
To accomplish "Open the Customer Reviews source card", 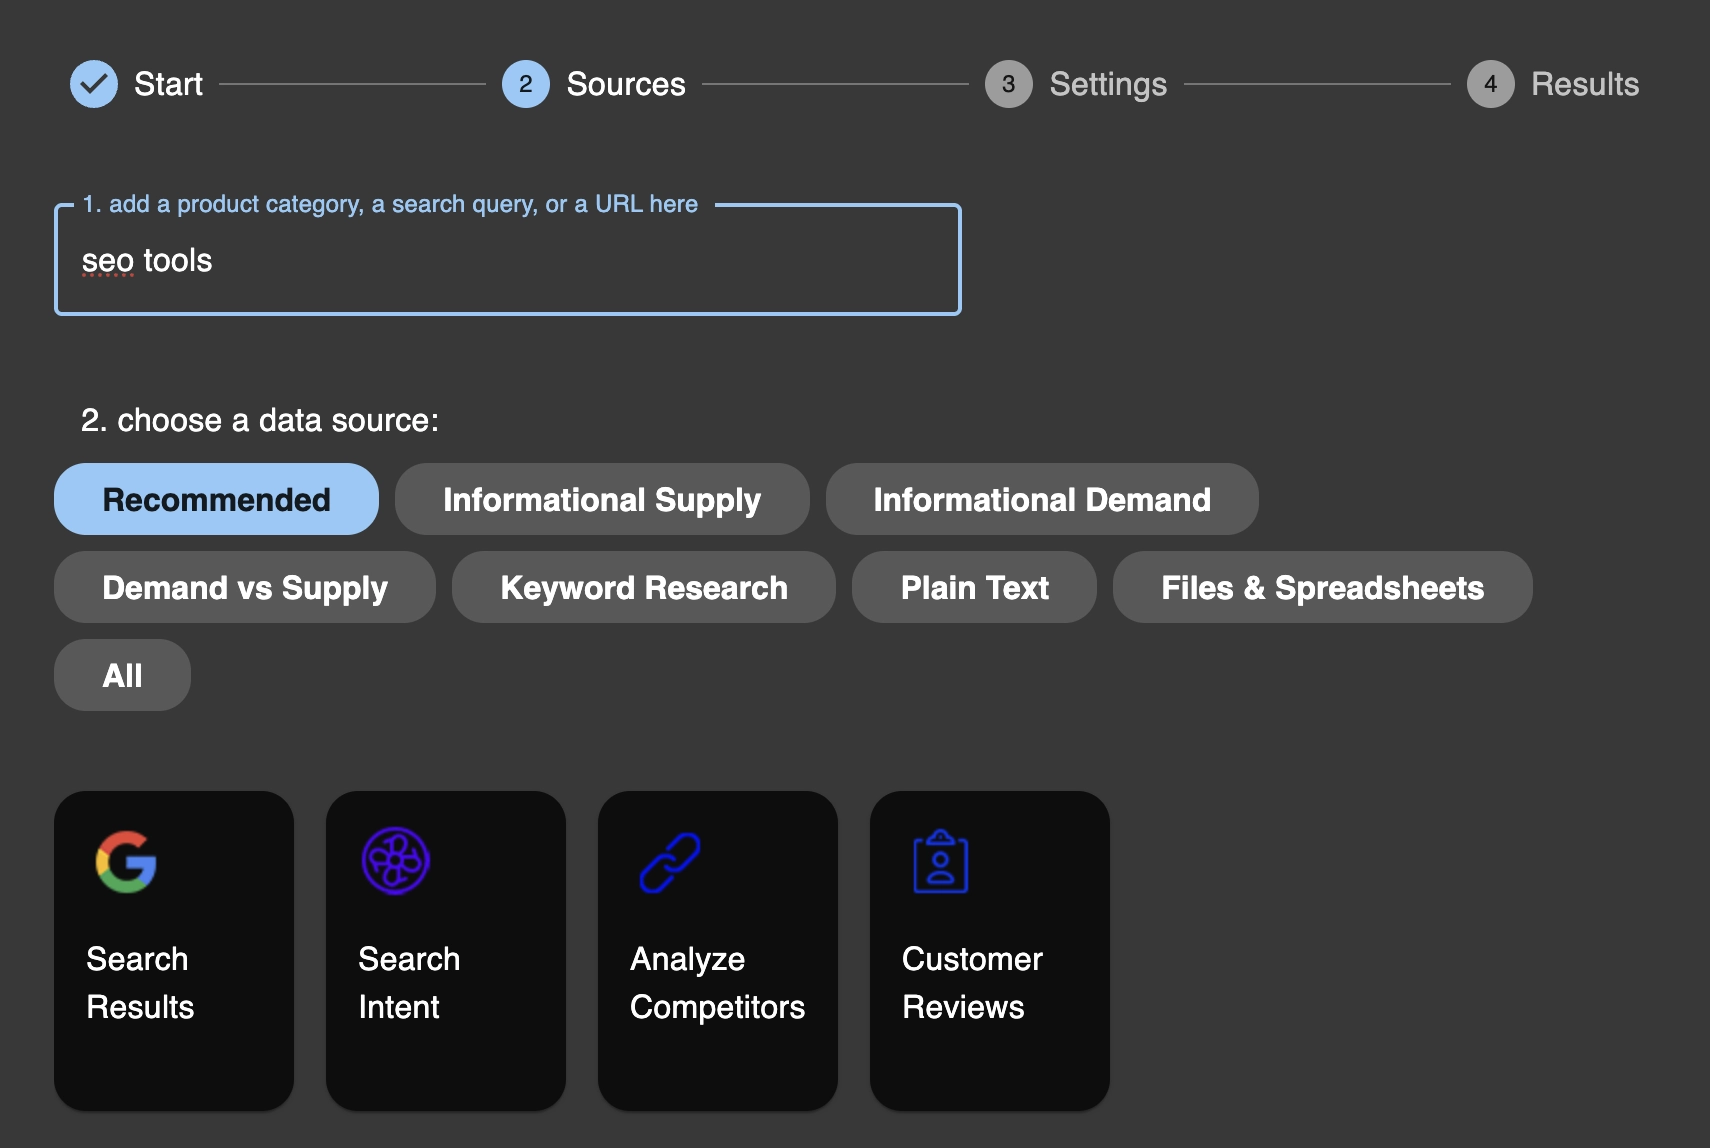I will (990, 951).
